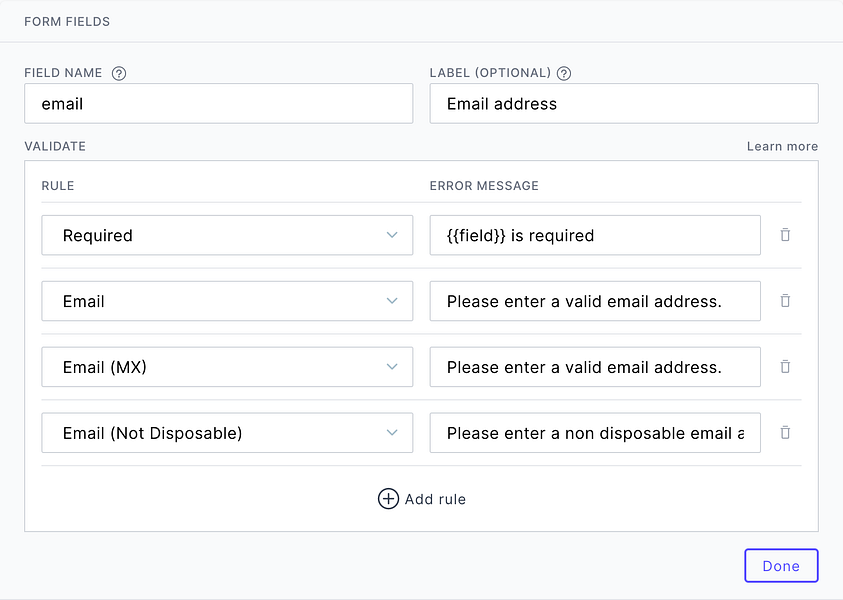The width and height of the screenshot is (843, 600).
Task: Click the plus circle icon for Add rule
Action: click(x=388, y=499)
